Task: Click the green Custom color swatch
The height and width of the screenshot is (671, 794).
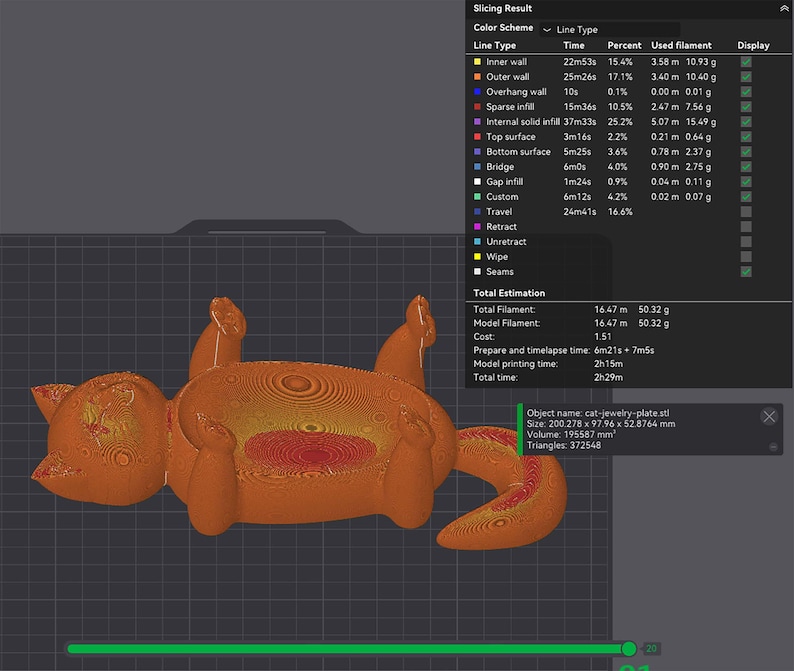Action: (x=477, y=196)
